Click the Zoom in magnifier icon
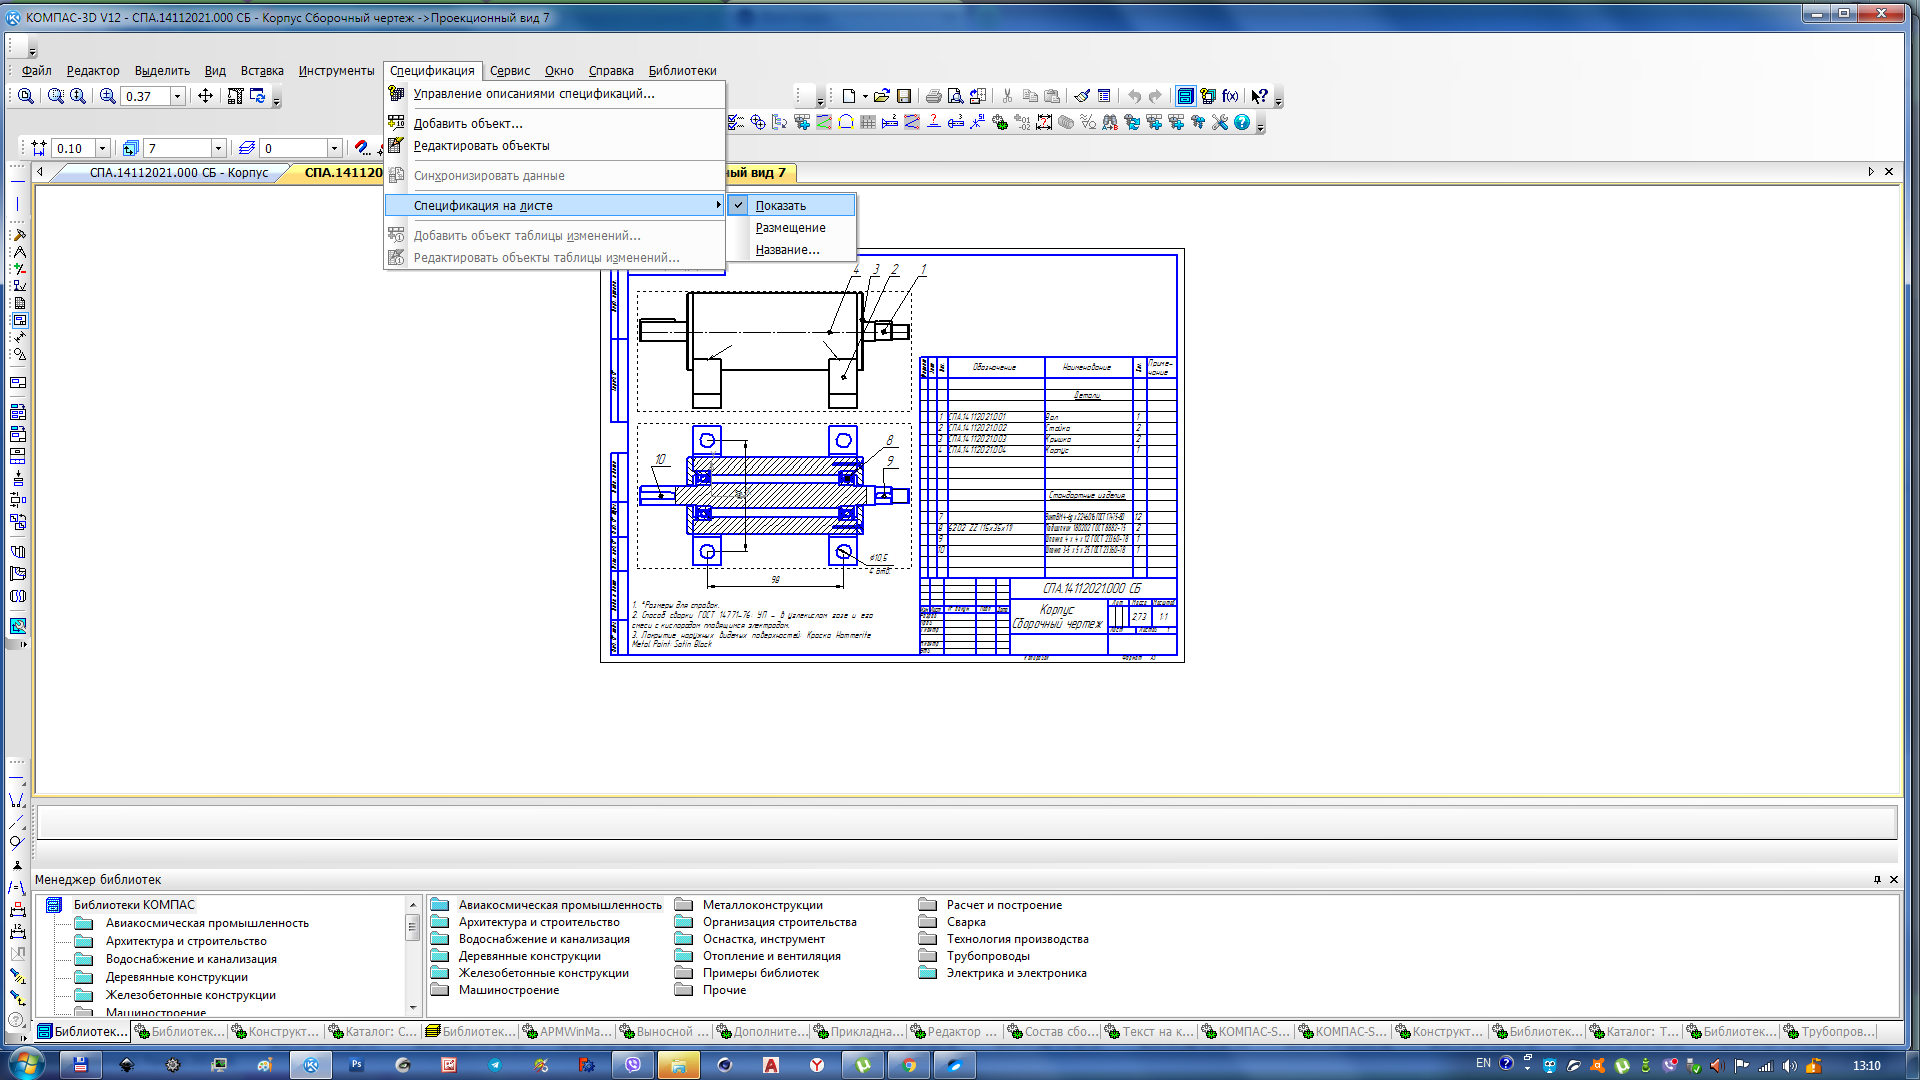Image resolution: width=1920 pixels, height=1080 pixels. (x=107, y=96)
